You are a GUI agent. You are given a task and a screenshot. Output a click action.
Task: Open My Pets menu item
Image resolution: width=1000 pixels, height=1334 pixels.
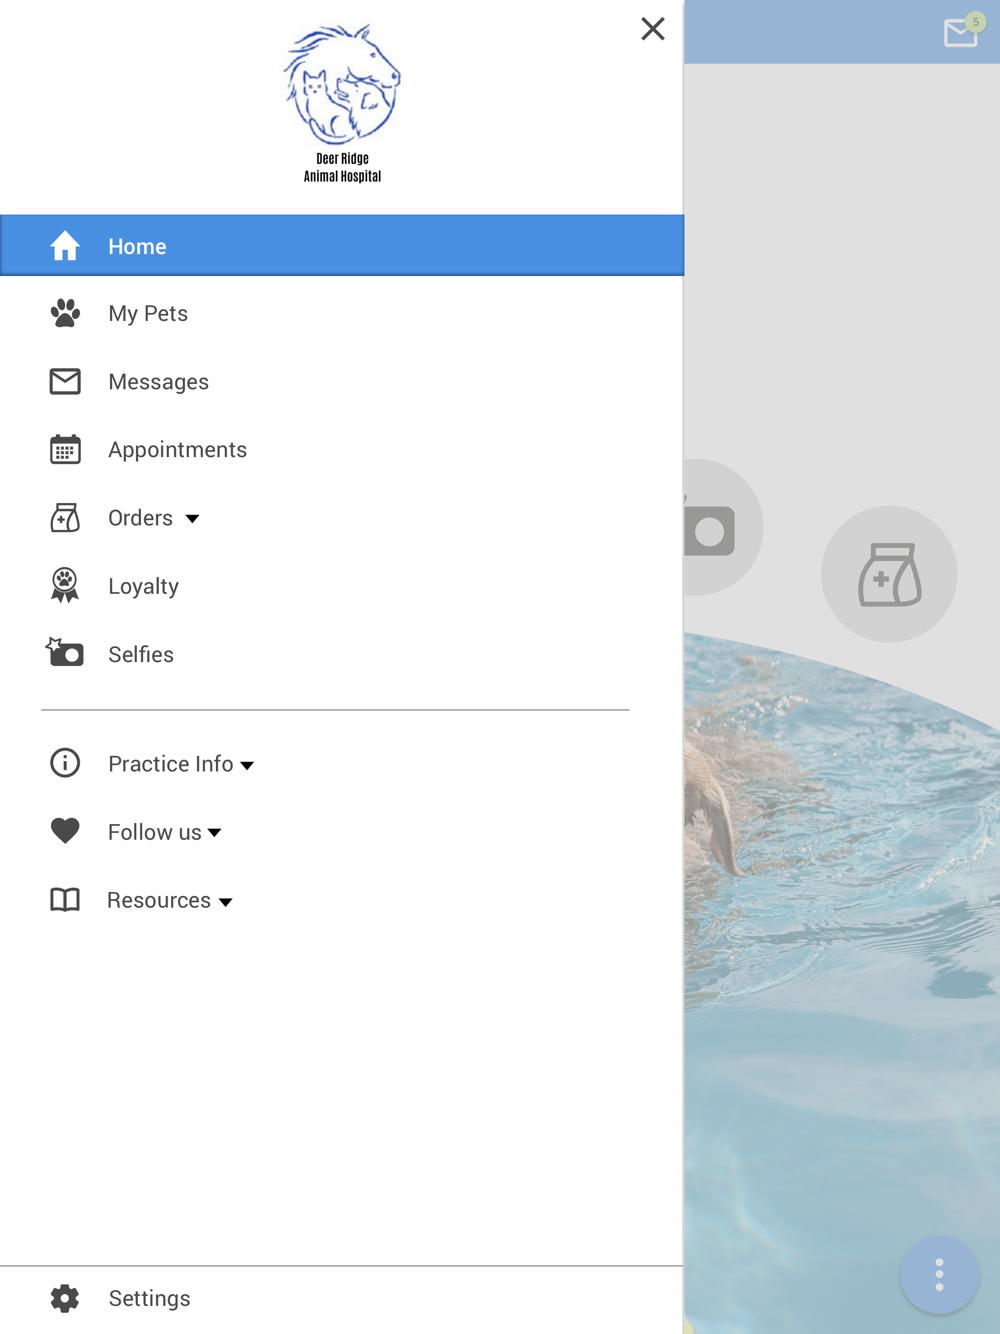pos(342,313)
